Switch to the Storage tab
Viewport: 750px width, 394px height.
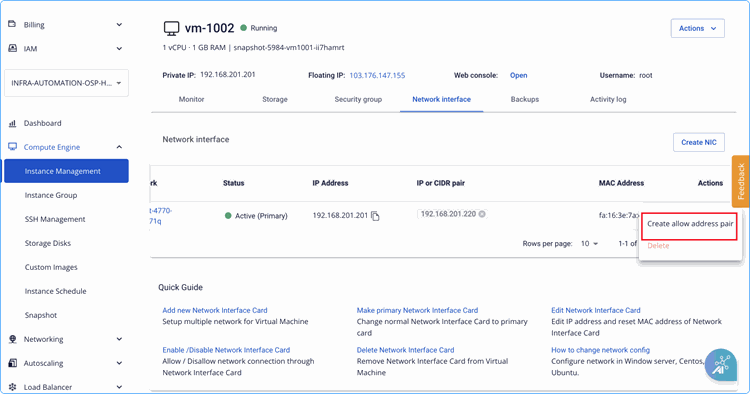point(275,99)
